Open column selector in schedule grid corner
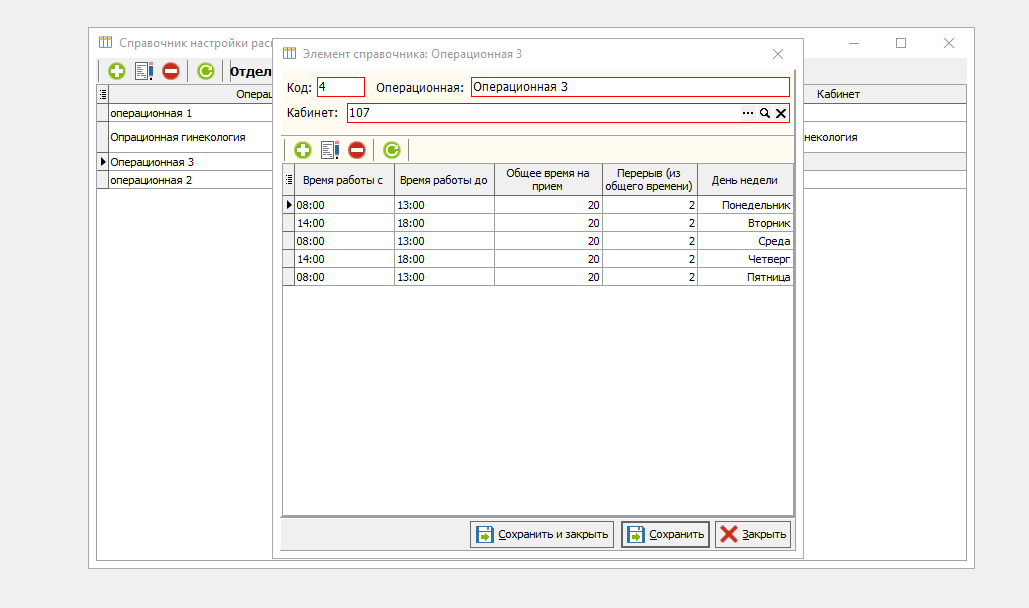This screenshot has height=608, width=1029. (289, 180)
